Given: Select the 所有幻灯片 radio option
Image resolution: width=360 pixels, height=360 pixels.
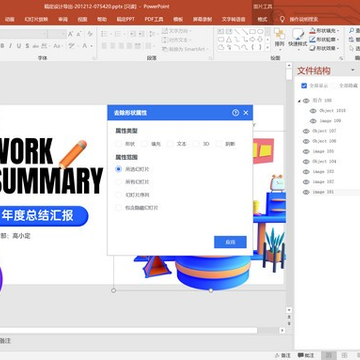Looking at the screenshot, I should click(x=118, y=182).
